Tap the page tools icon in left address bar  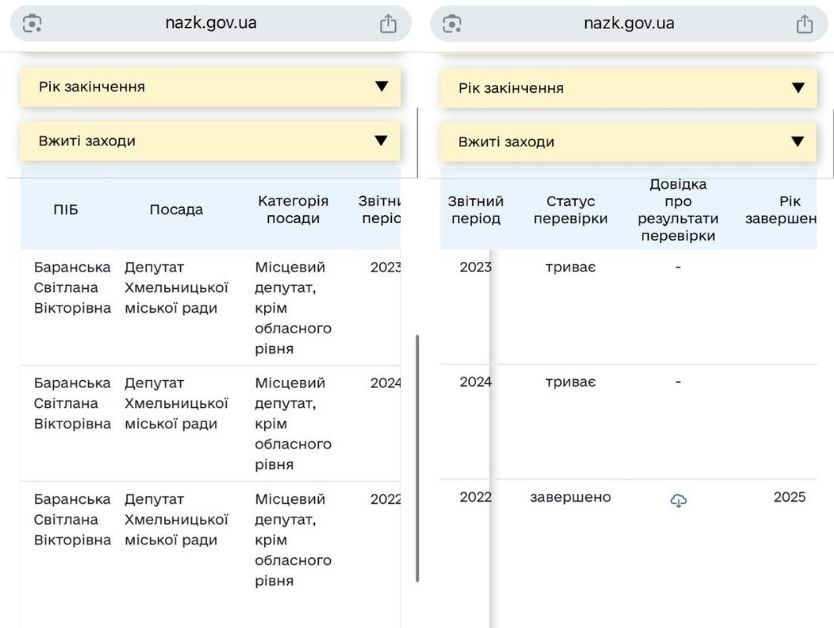tap(32, 24)
